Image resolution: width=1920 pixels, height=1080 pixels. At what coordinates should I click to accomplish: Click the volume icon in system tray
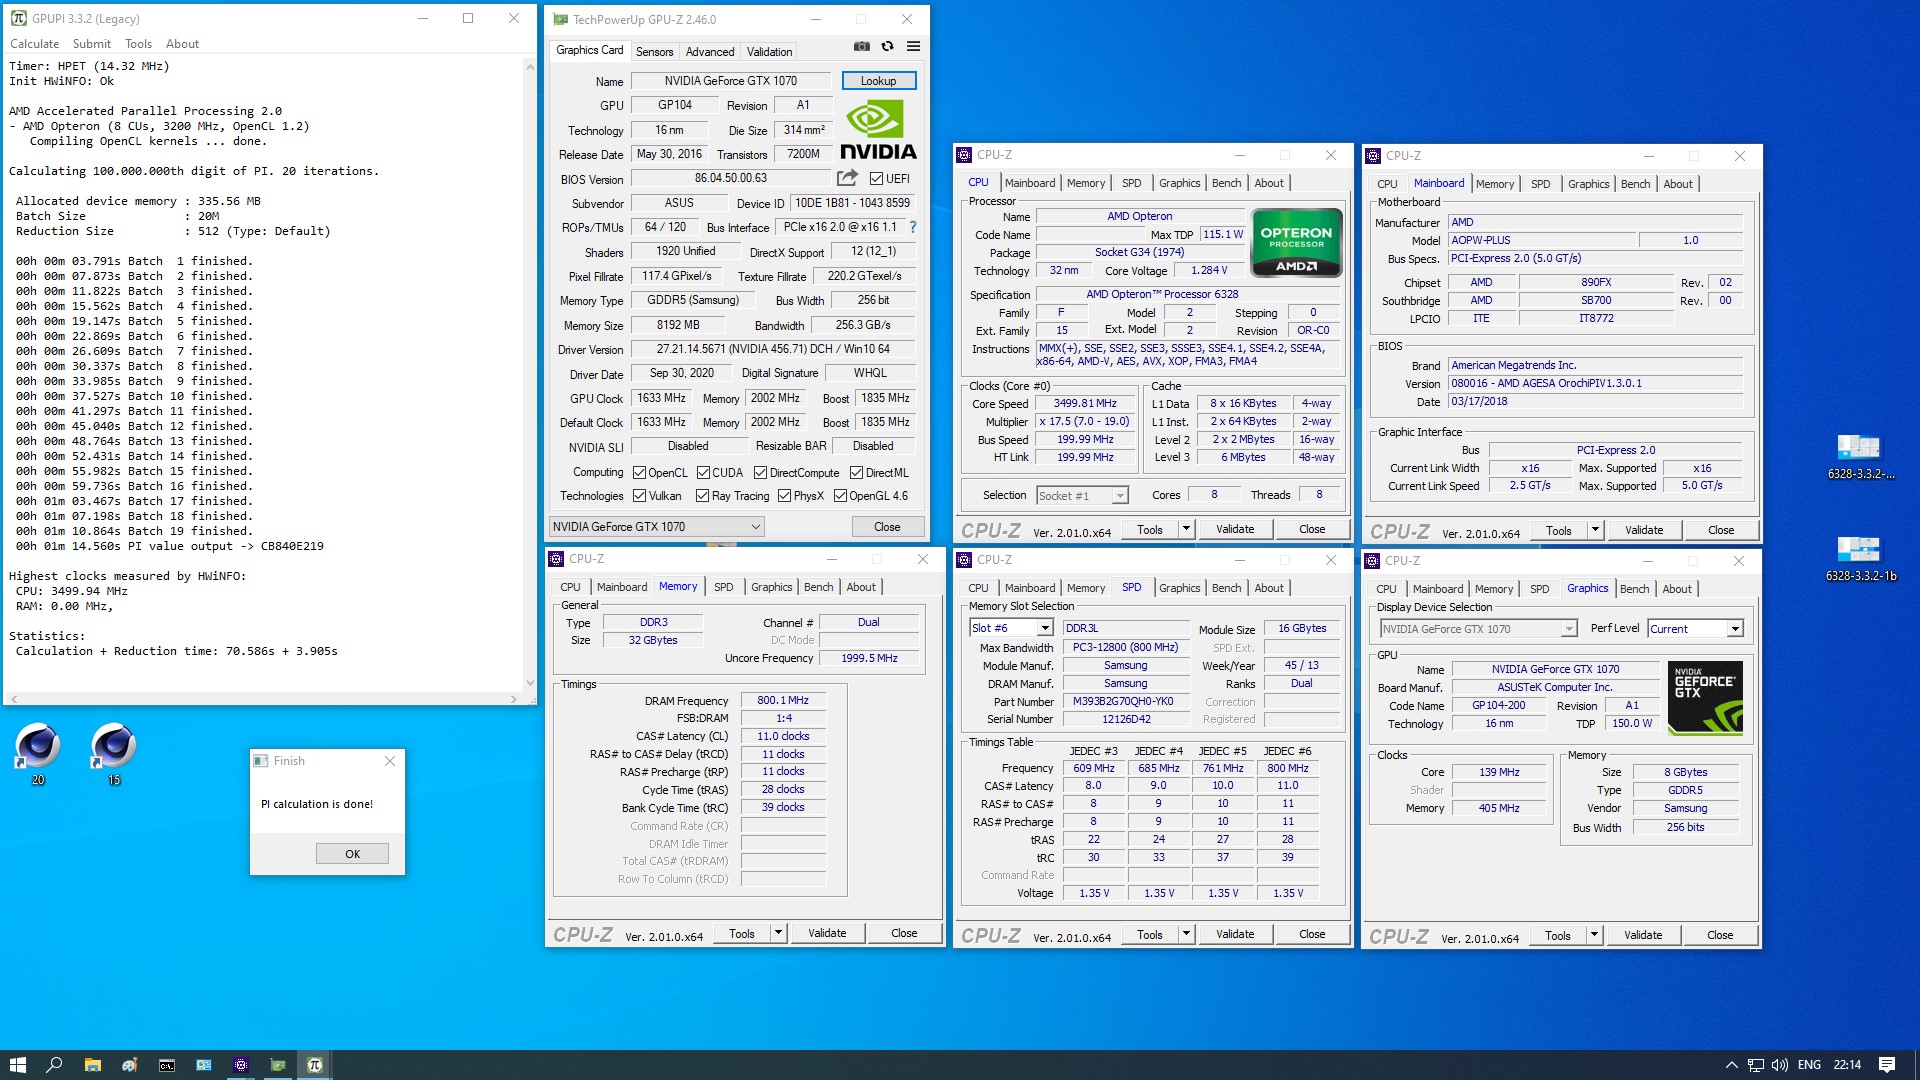tap(1780, 1065)
